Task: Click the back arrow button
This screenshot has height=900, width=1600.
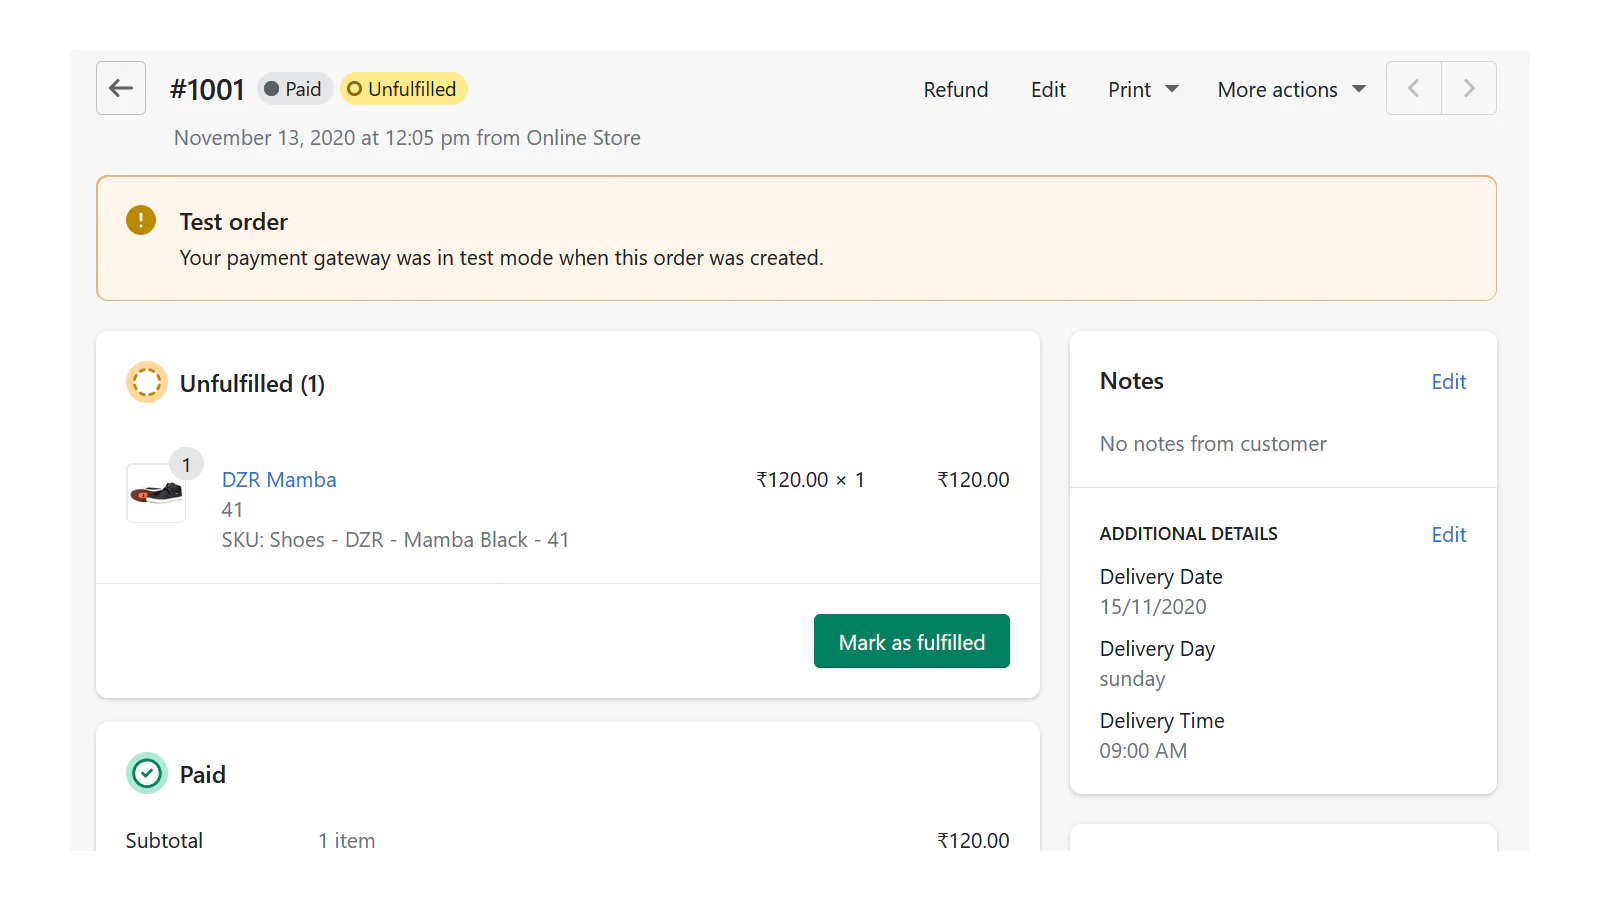Action: pos(121,88)
